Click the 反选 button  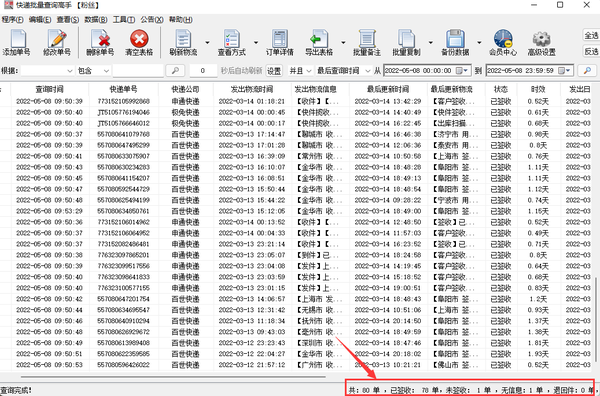point(591,51)
